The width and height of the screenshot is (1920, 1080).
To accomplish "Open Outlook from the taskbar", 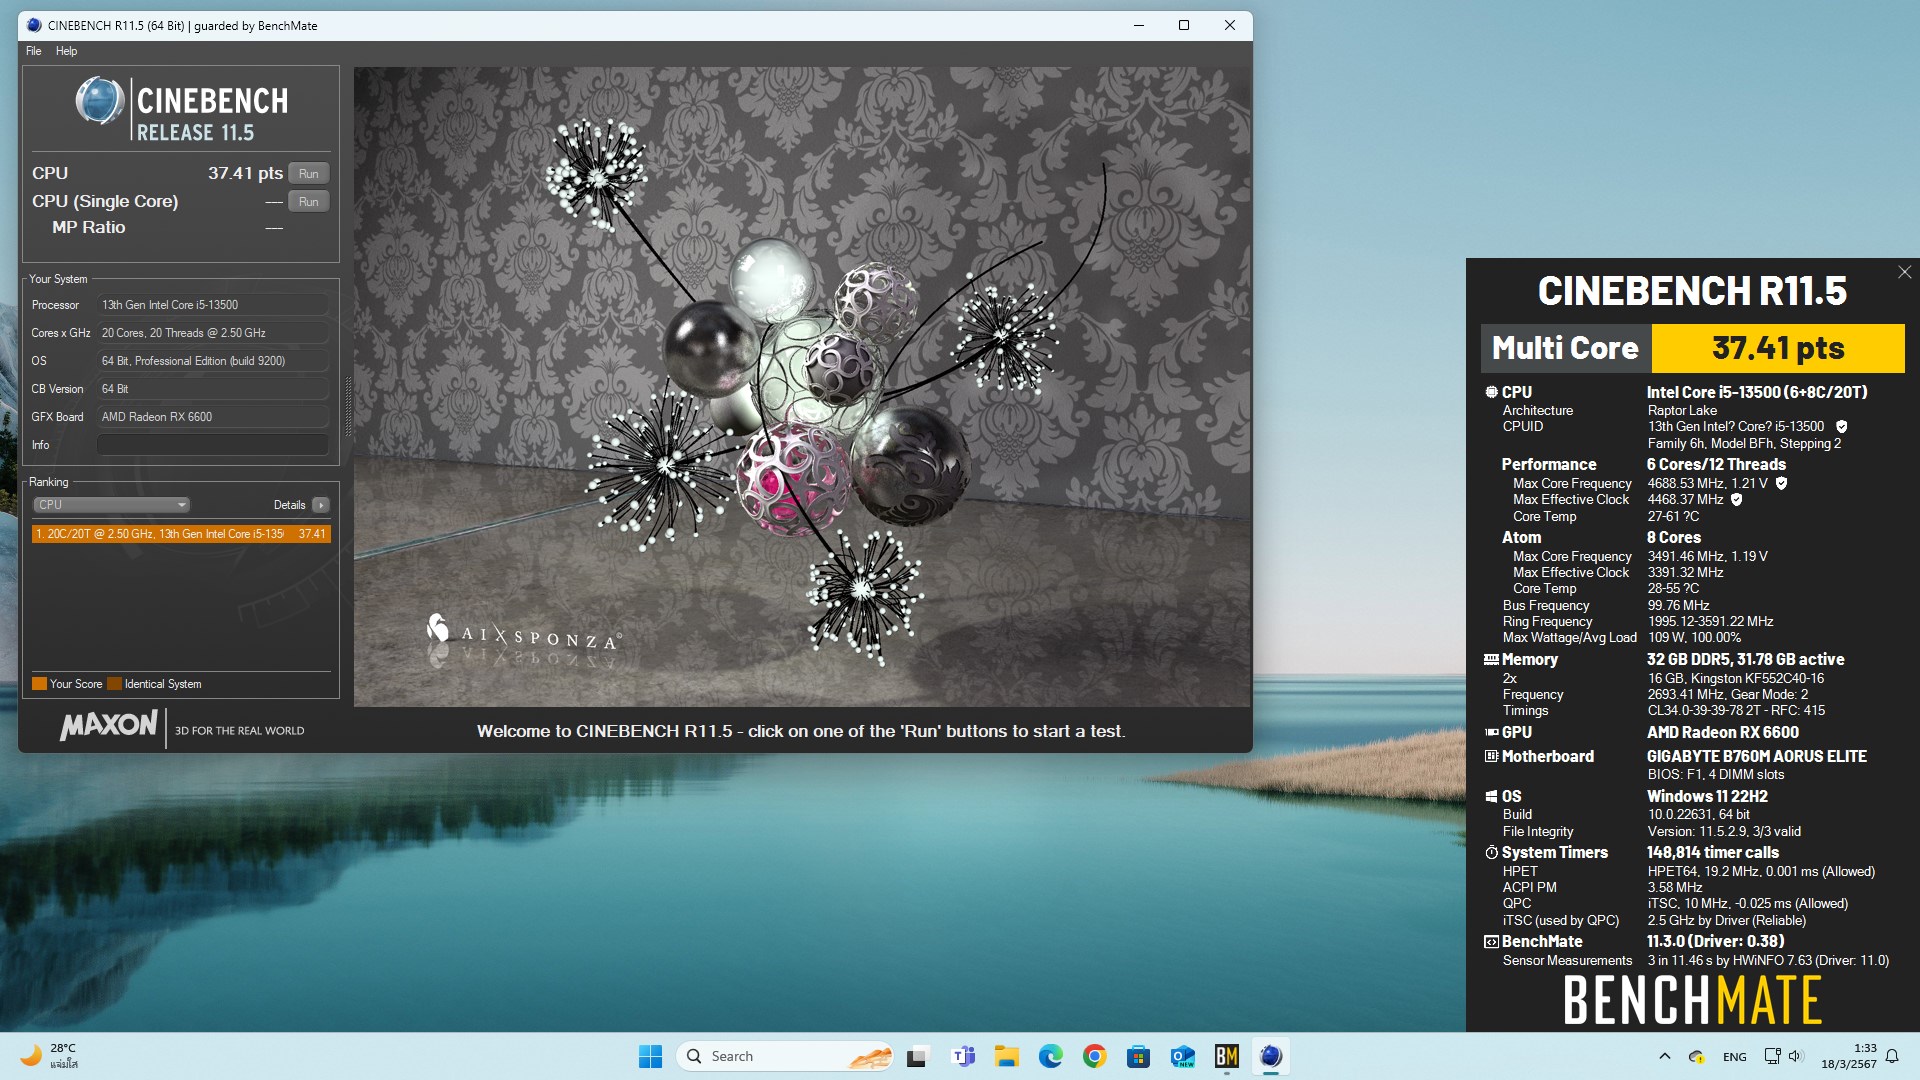I will [x=1182, y=1056].
